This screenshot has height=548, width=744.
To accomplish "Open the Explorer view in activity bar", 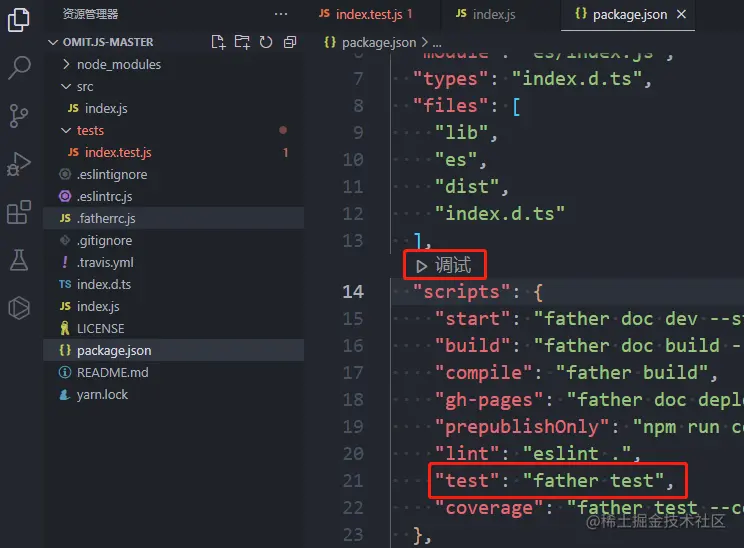I will [19, 20].
